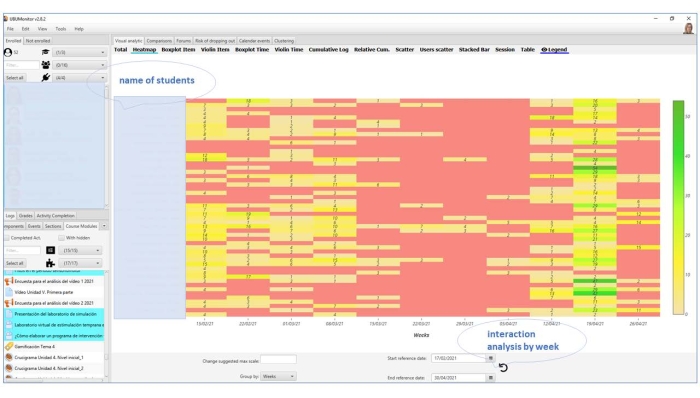Click the groups people icon
This screenshot has height=398, width=700.
click(x=46, y=65)
